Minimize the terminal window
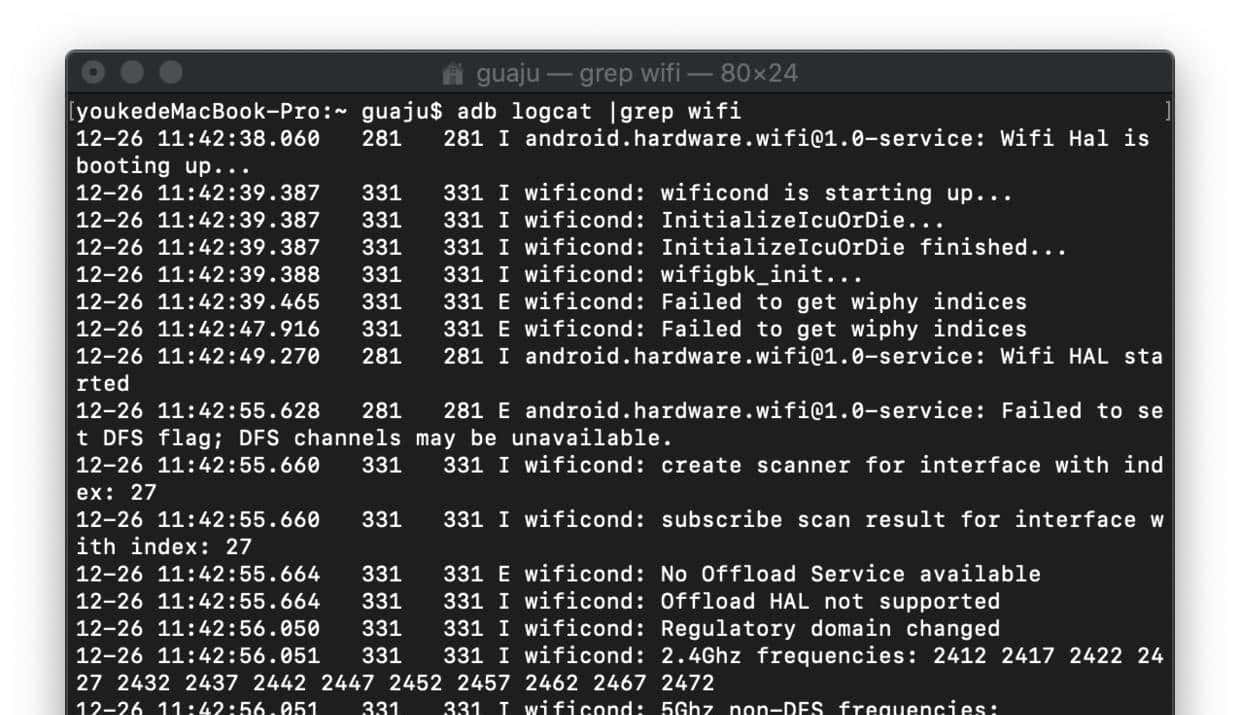Screen dimensions: 1240x715 [x=132, y=72]
